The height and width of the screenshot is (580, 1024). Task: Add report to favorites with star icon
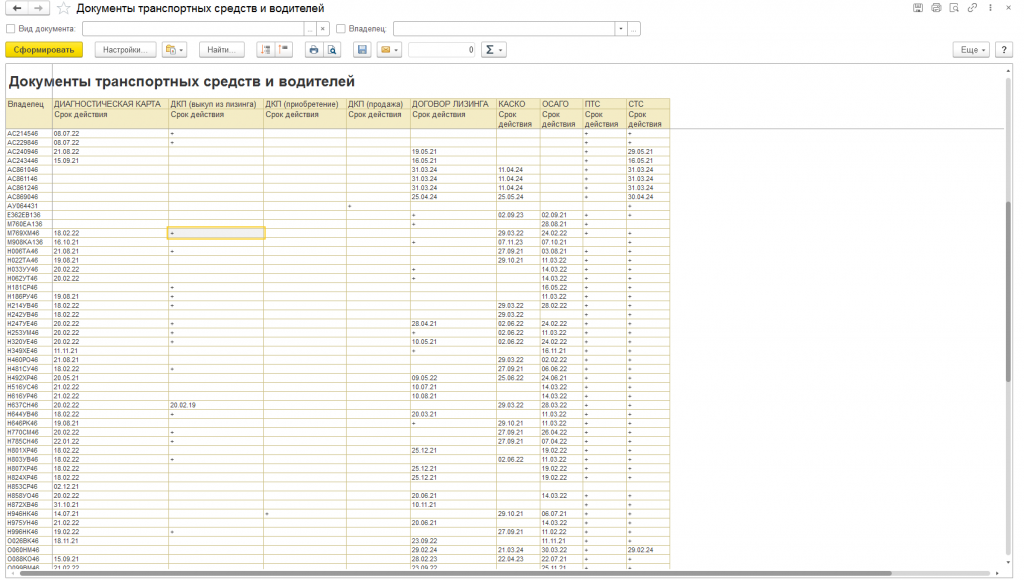click(x=65, y=8)
